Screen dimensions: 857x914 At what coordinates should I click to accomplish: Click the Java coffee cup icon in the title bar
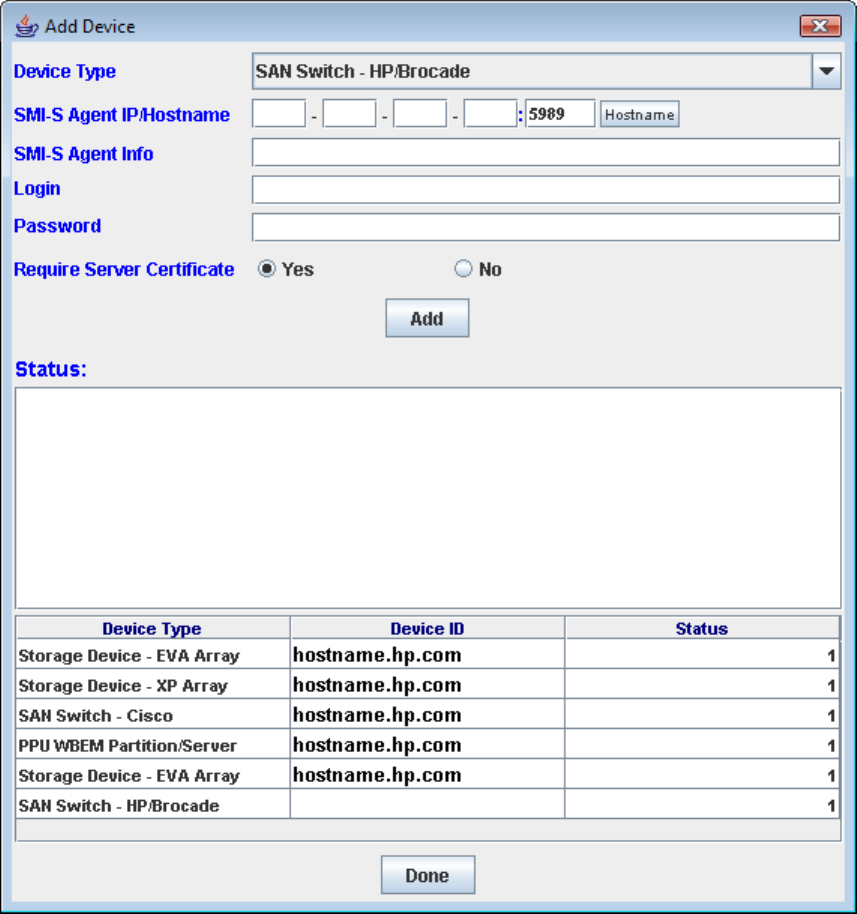26,26
